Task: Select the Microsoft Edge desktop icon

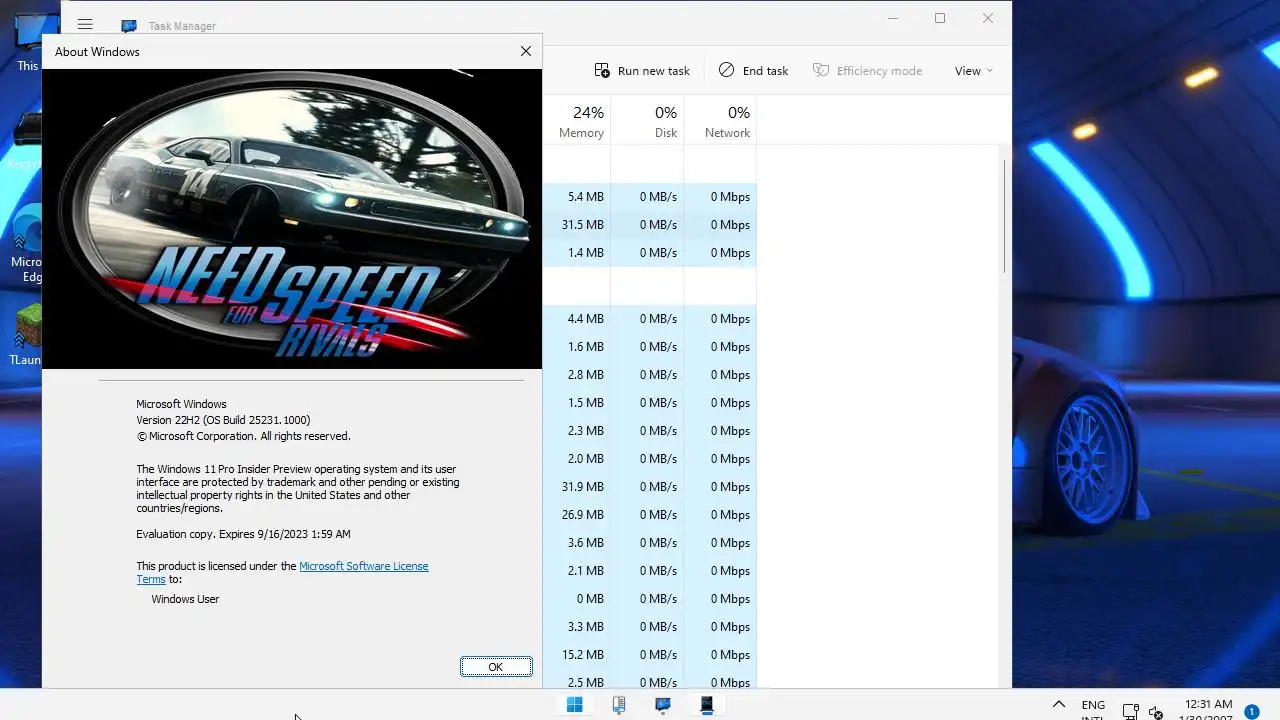Action: pyautogui.click(x=27, y=245)
